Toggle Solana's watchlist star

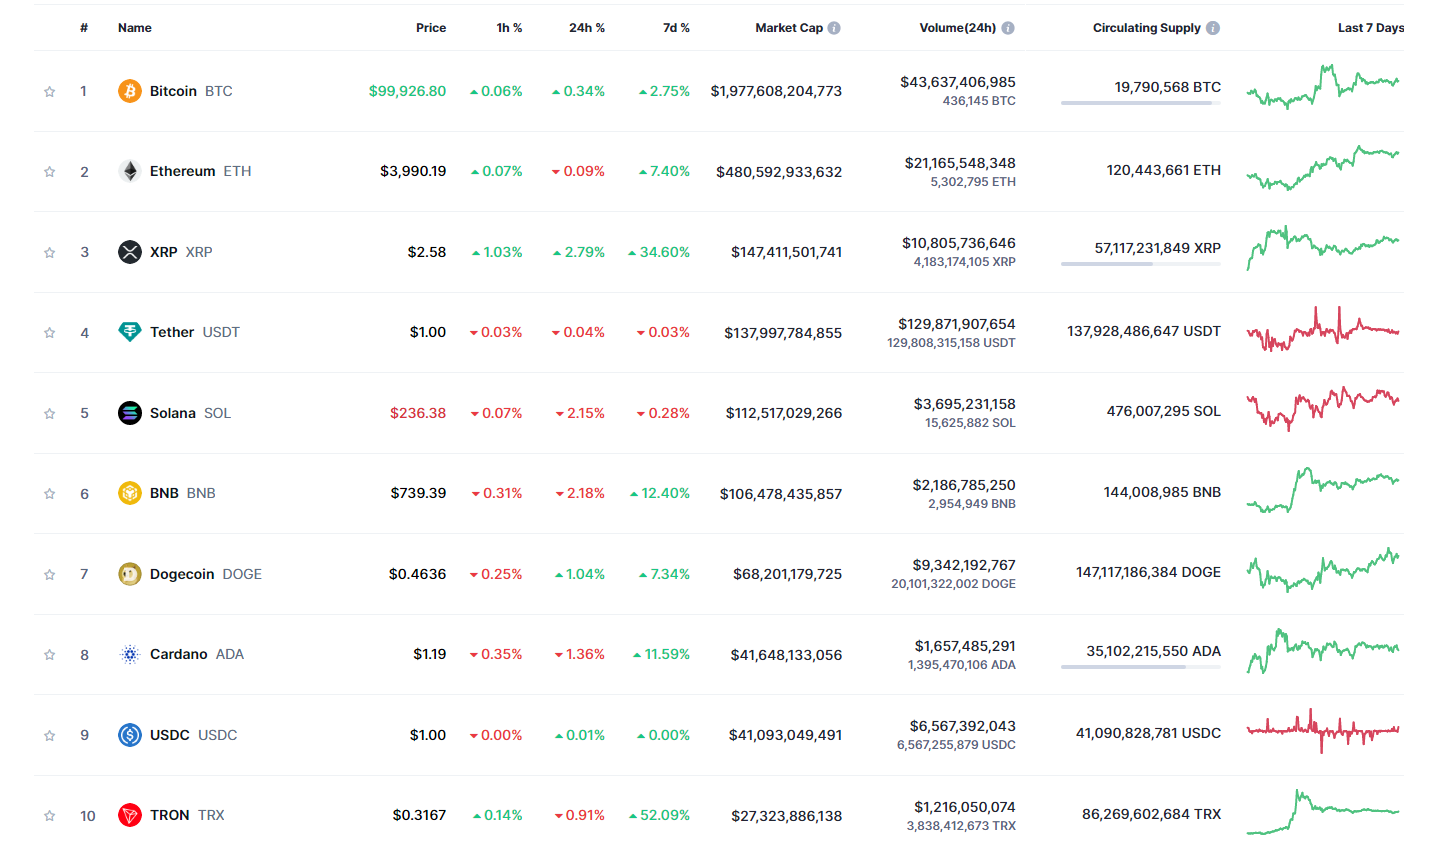tap(49, 414)
